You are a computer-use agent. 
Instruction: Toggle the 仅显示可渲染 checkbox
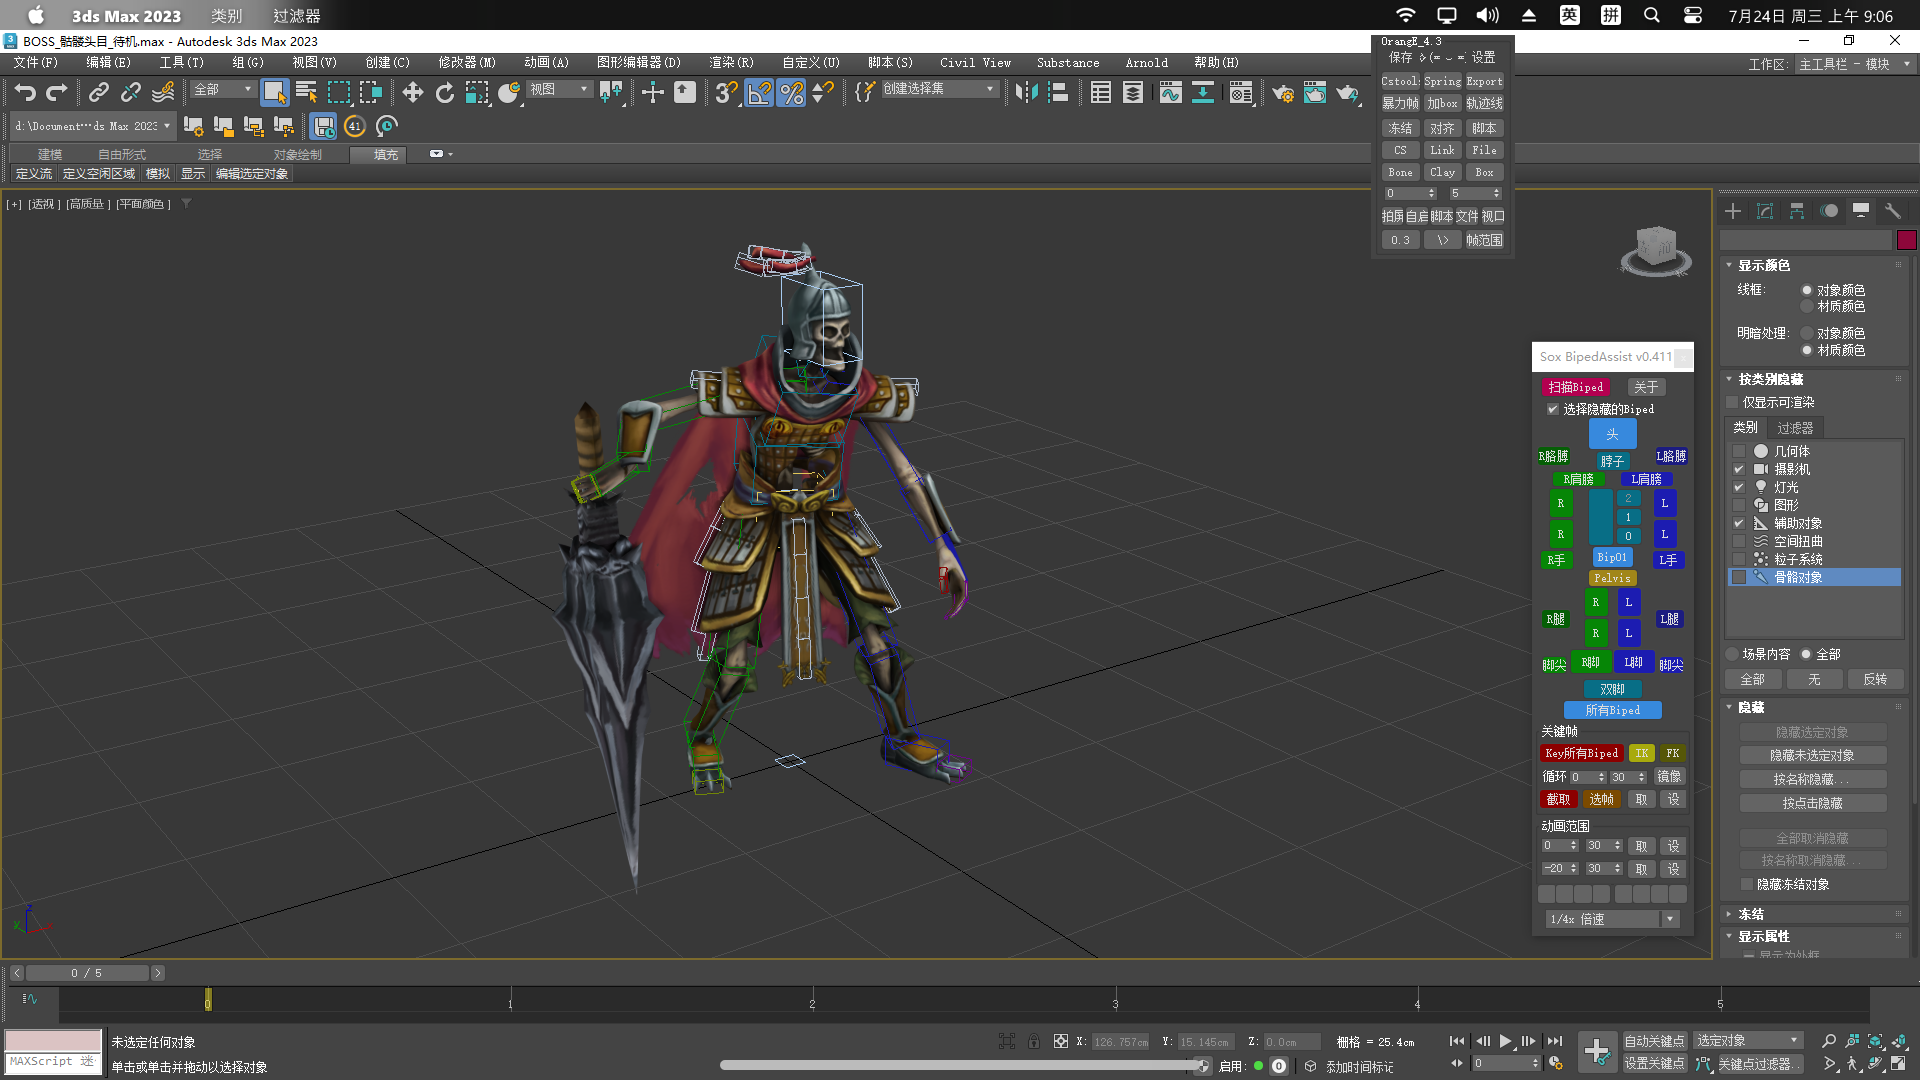pyautogui.click(x=1733, y=402)
